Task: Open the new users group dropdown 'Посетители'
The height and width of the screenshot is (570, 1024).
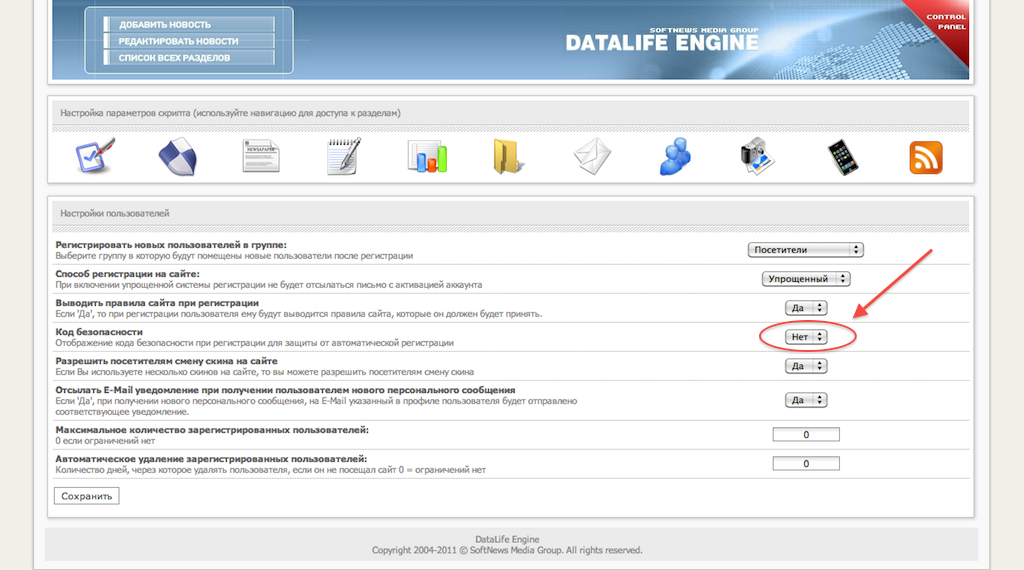Action: click(x=805, y=250)
